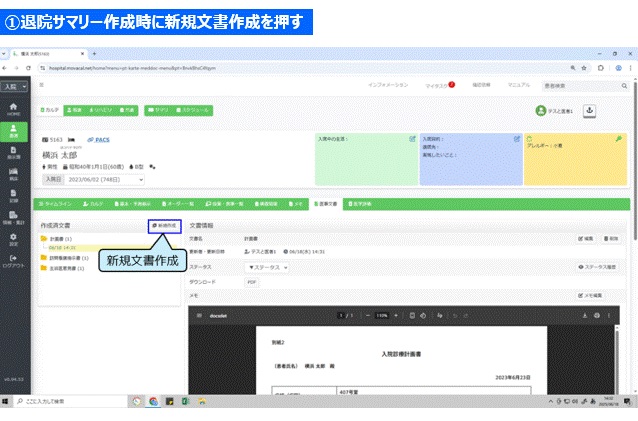Open the bed/ward icon in sidebar
Screen dimensions: 638x421
coord(13,174)
